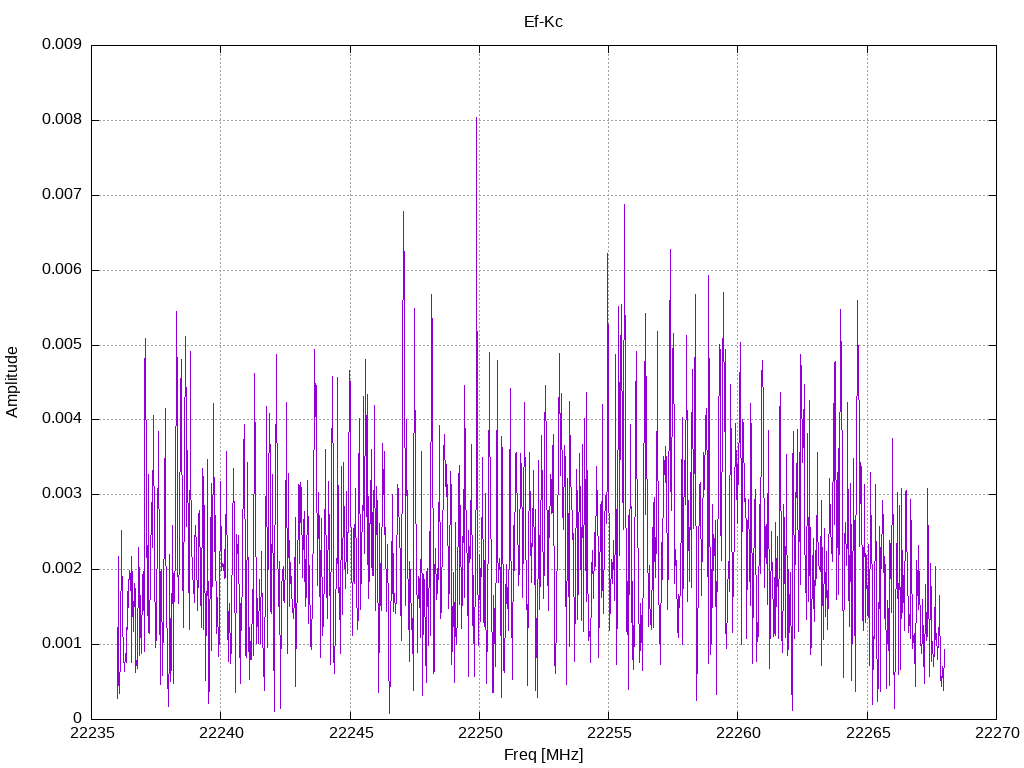Click the y-axis tick label 0.008
The image size is (1024, 768).
pos(61,120)
